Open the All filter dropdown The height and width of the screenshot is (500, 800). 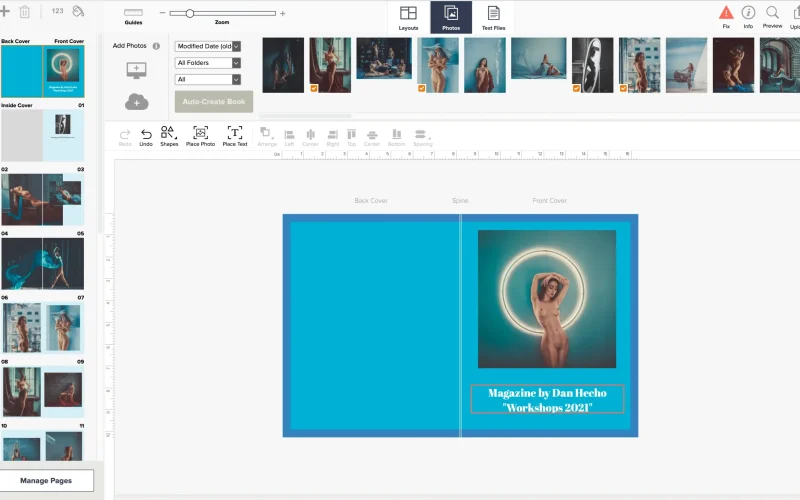tap(208, 79)
